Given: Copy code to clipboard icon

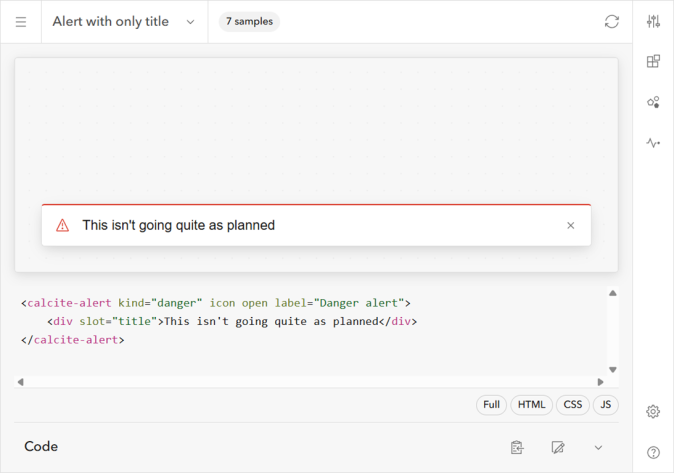Looking at the screenshot, I should coord(517,447).
